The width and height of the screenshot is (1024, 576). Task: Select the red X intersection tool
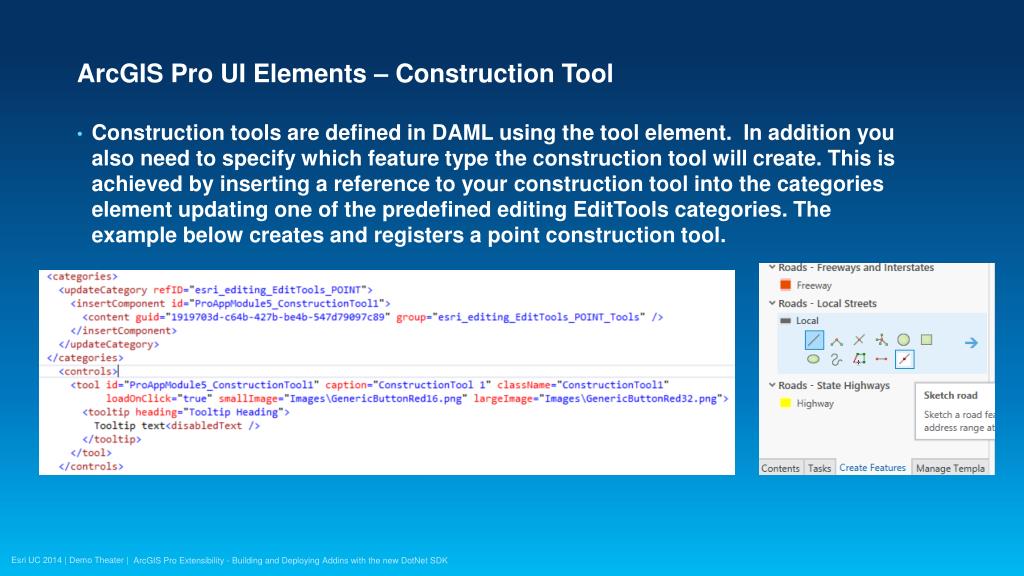859,340
